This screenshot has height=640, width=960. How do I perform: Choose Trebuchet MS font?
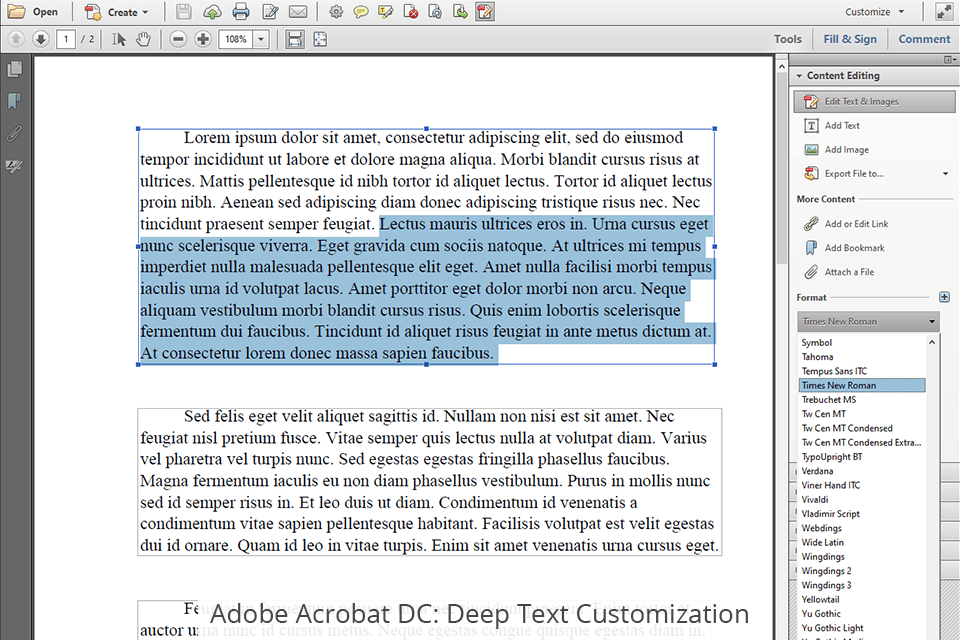(x=829, y=400)
